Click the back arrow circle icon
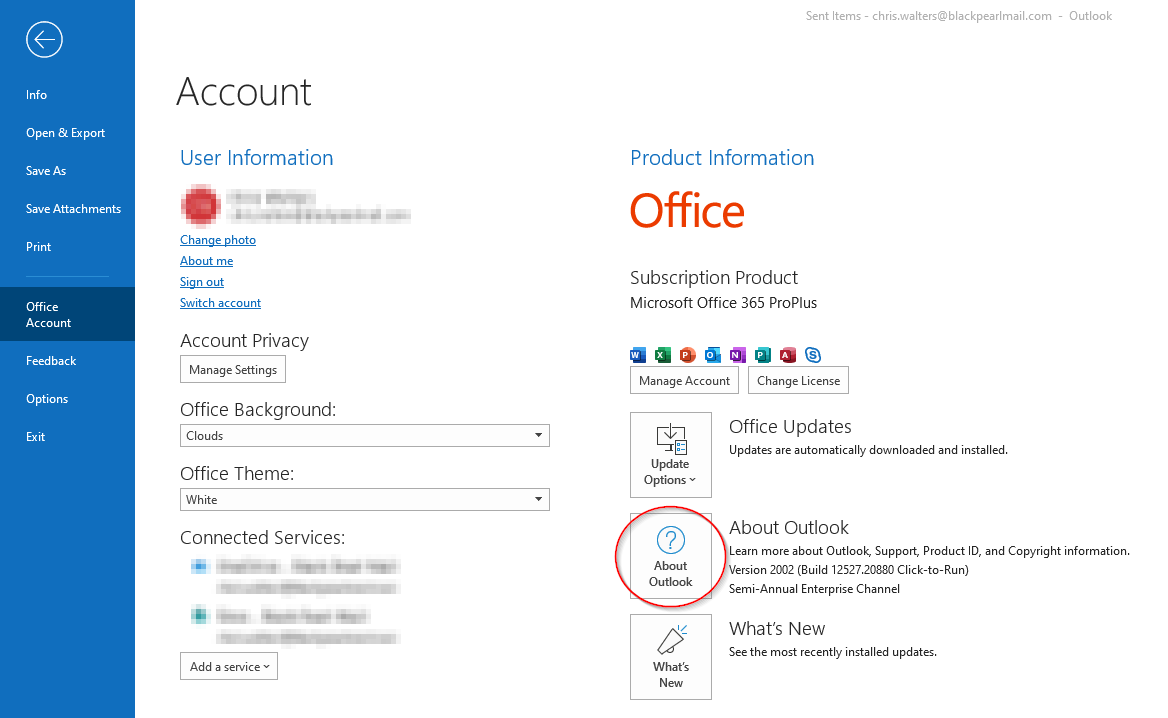 [x=44, y=40]
